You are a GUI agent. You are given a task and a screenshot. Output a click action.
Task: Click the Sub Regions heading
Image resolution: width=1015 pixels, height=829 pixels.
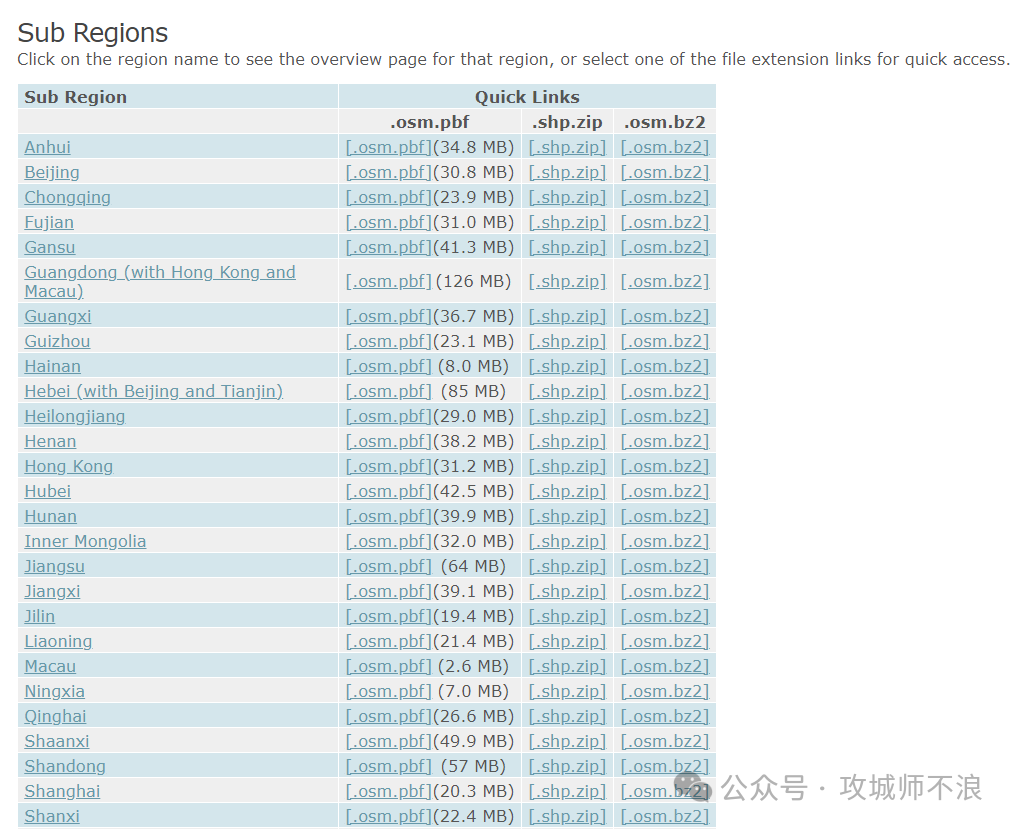point(93,33)
